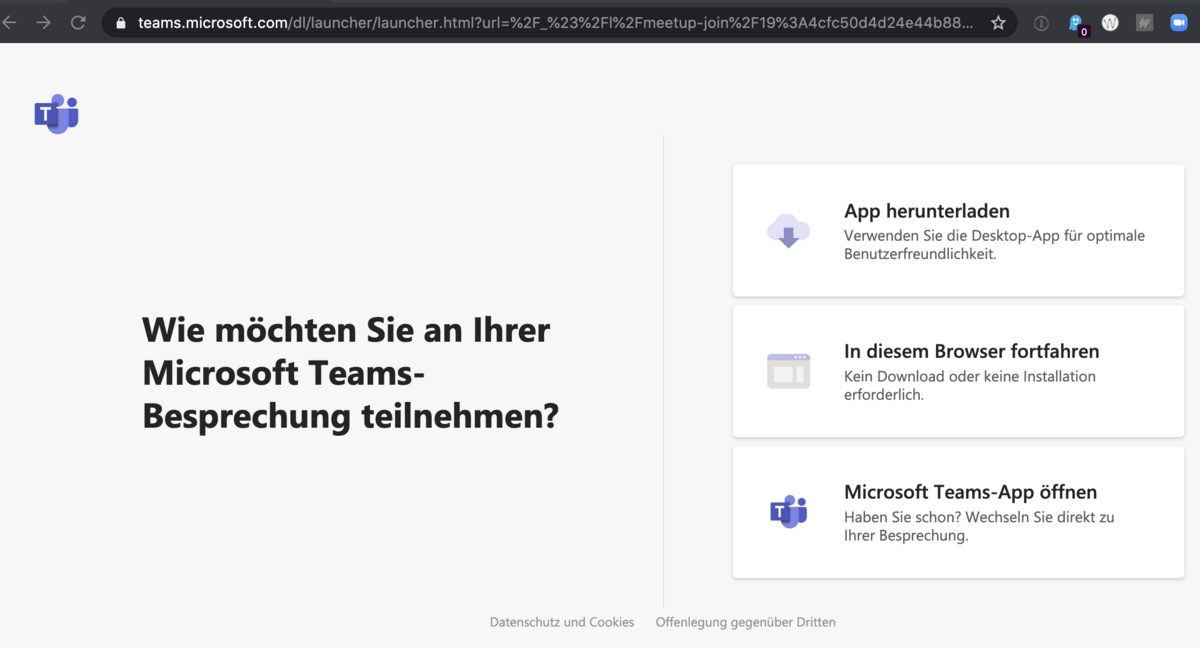This screenshot has height=648, width=1200.
Task: Bookmark this page with the star icon
Action: pos(998,23)
